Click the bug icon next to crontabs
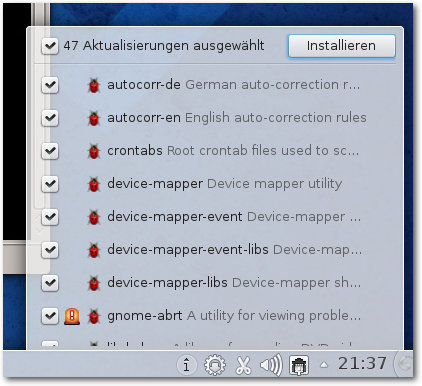The image size is (422, 386). 94,151
